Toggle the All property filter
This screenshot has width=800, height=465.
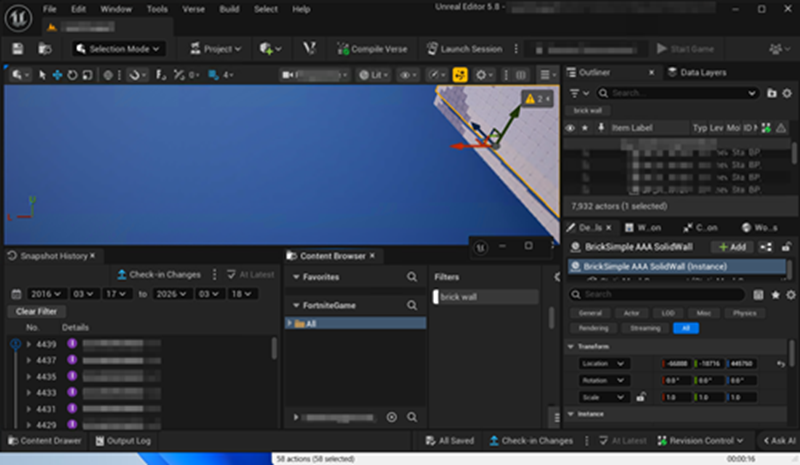point(686,328)
